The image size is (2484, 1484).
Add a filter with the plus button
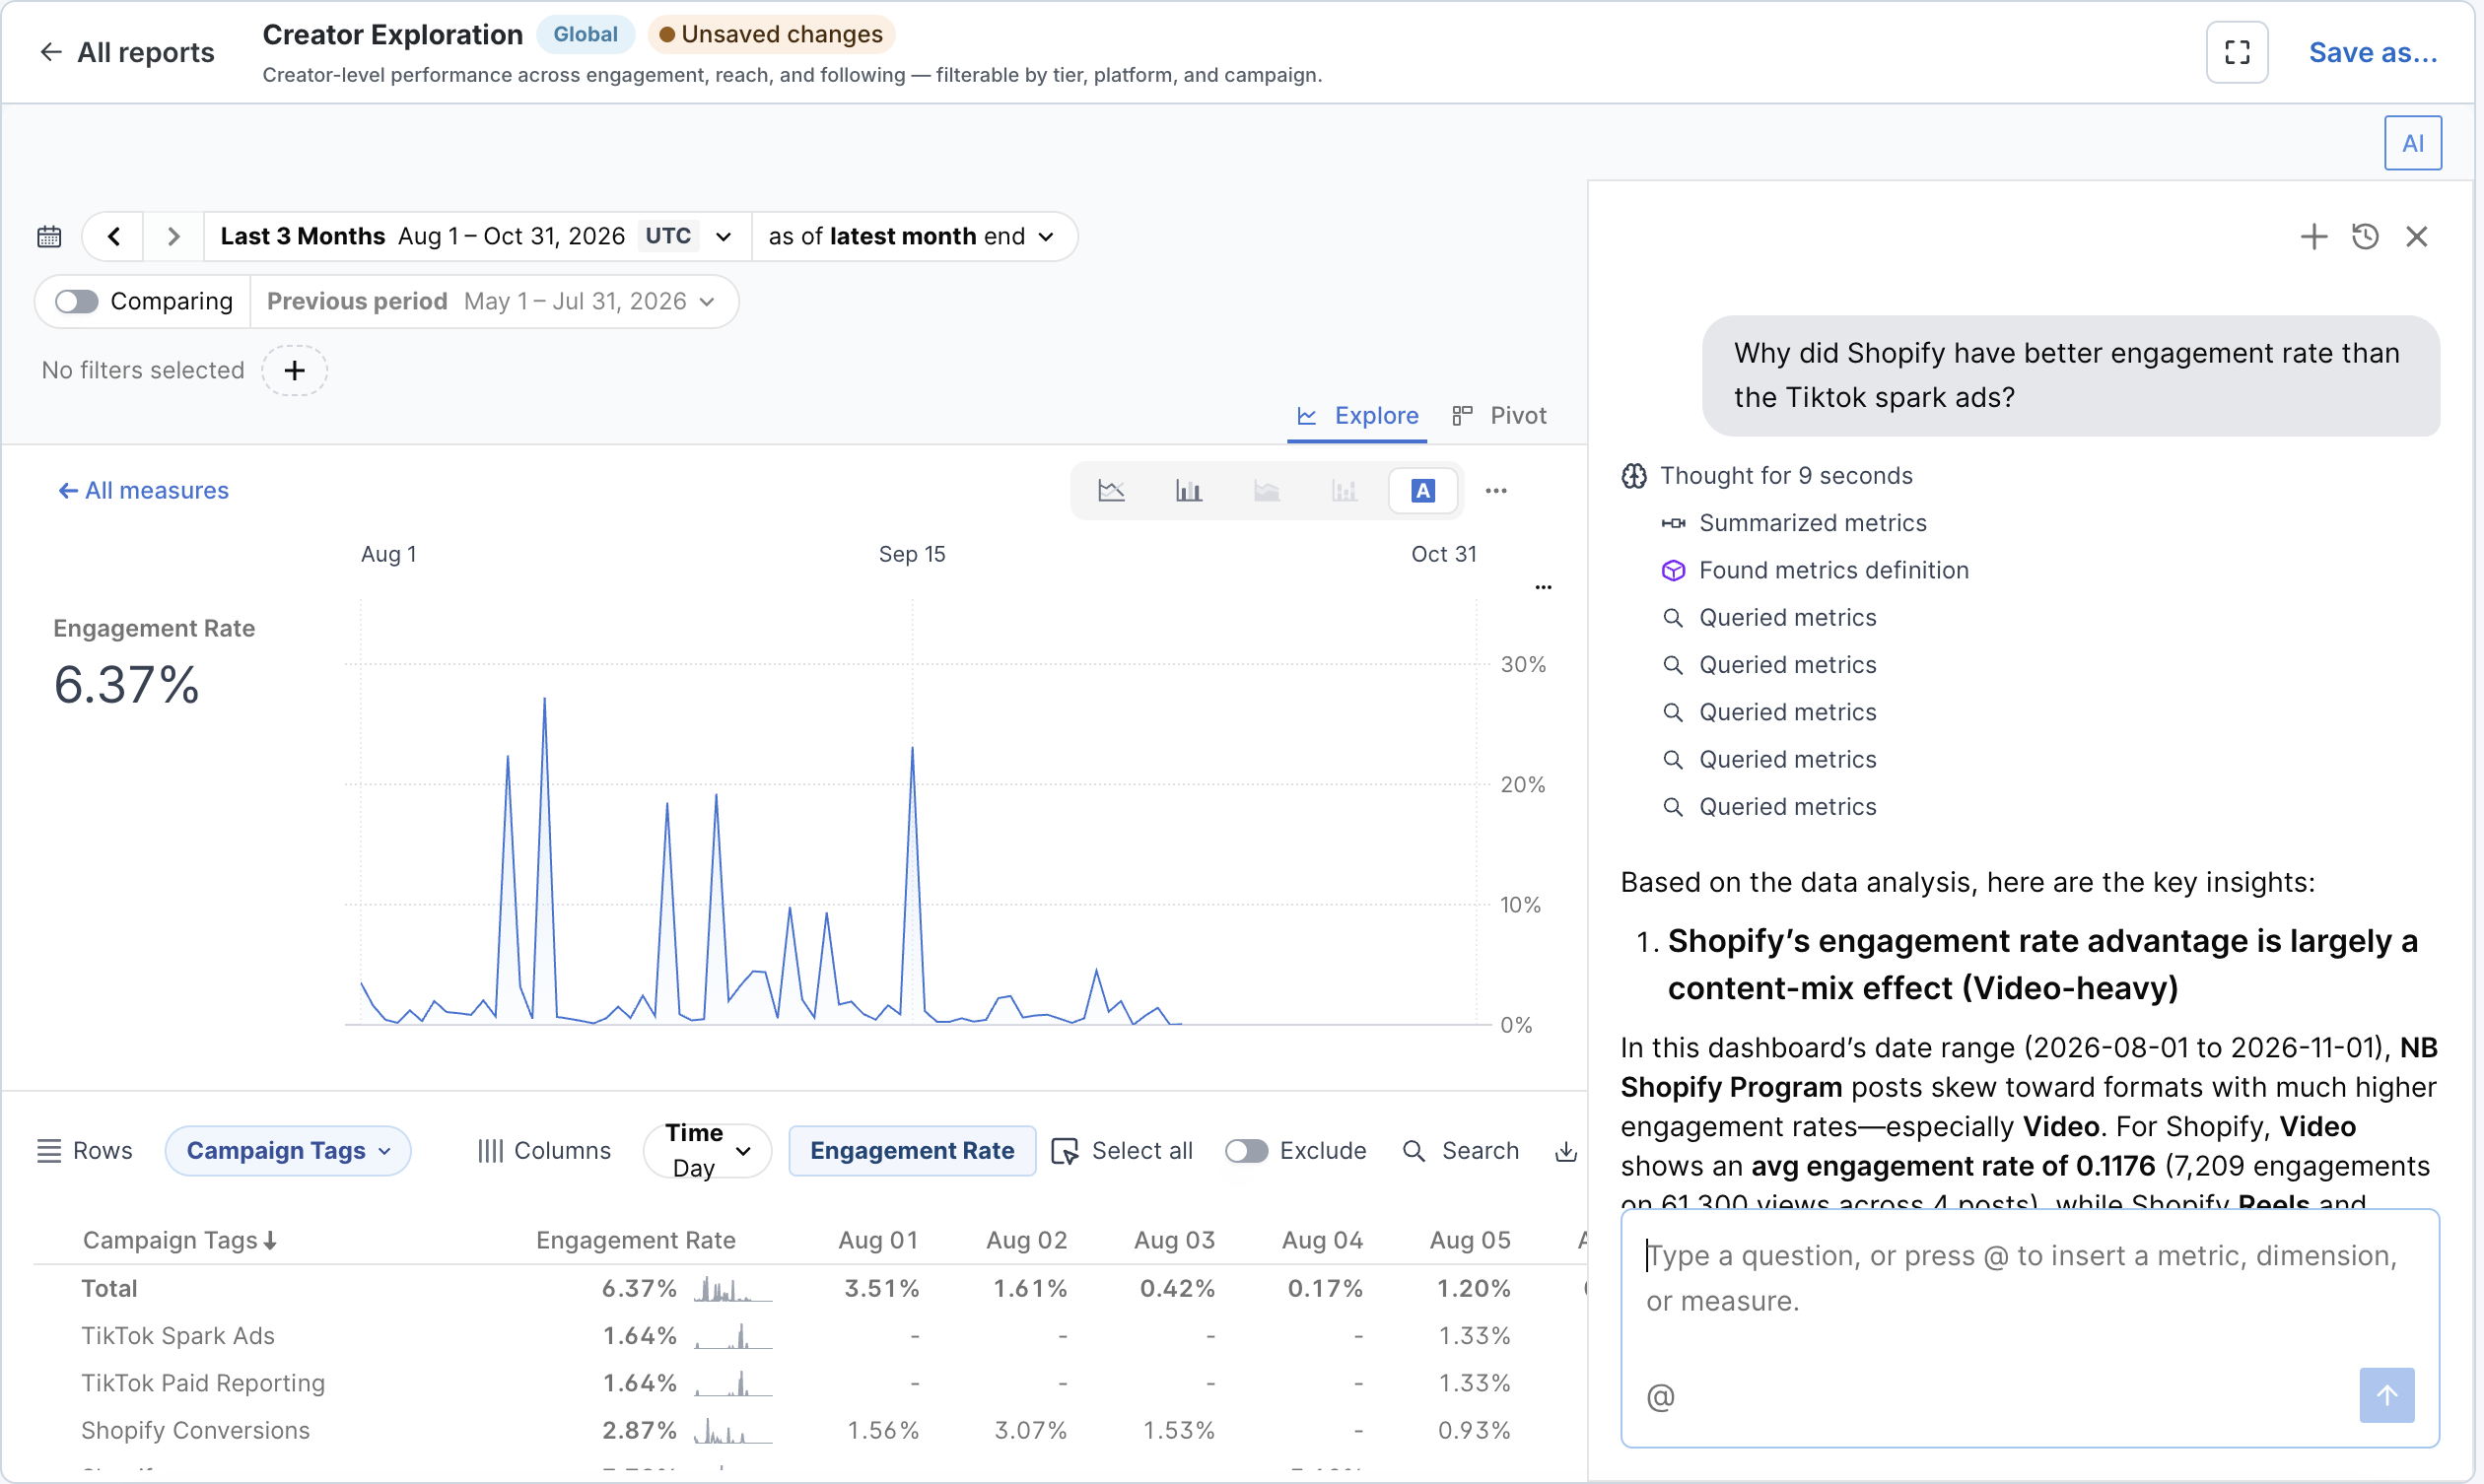[x=294, y=370]
